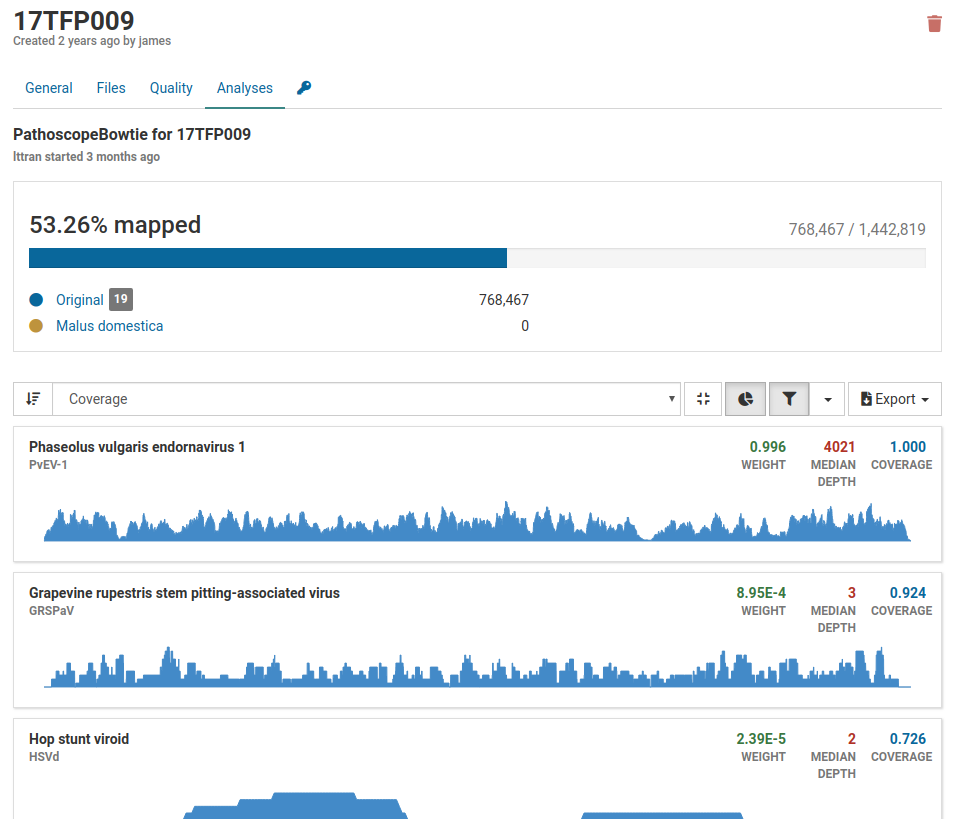Switch to the General tab

pyautogui.click(x=49, y=88)
